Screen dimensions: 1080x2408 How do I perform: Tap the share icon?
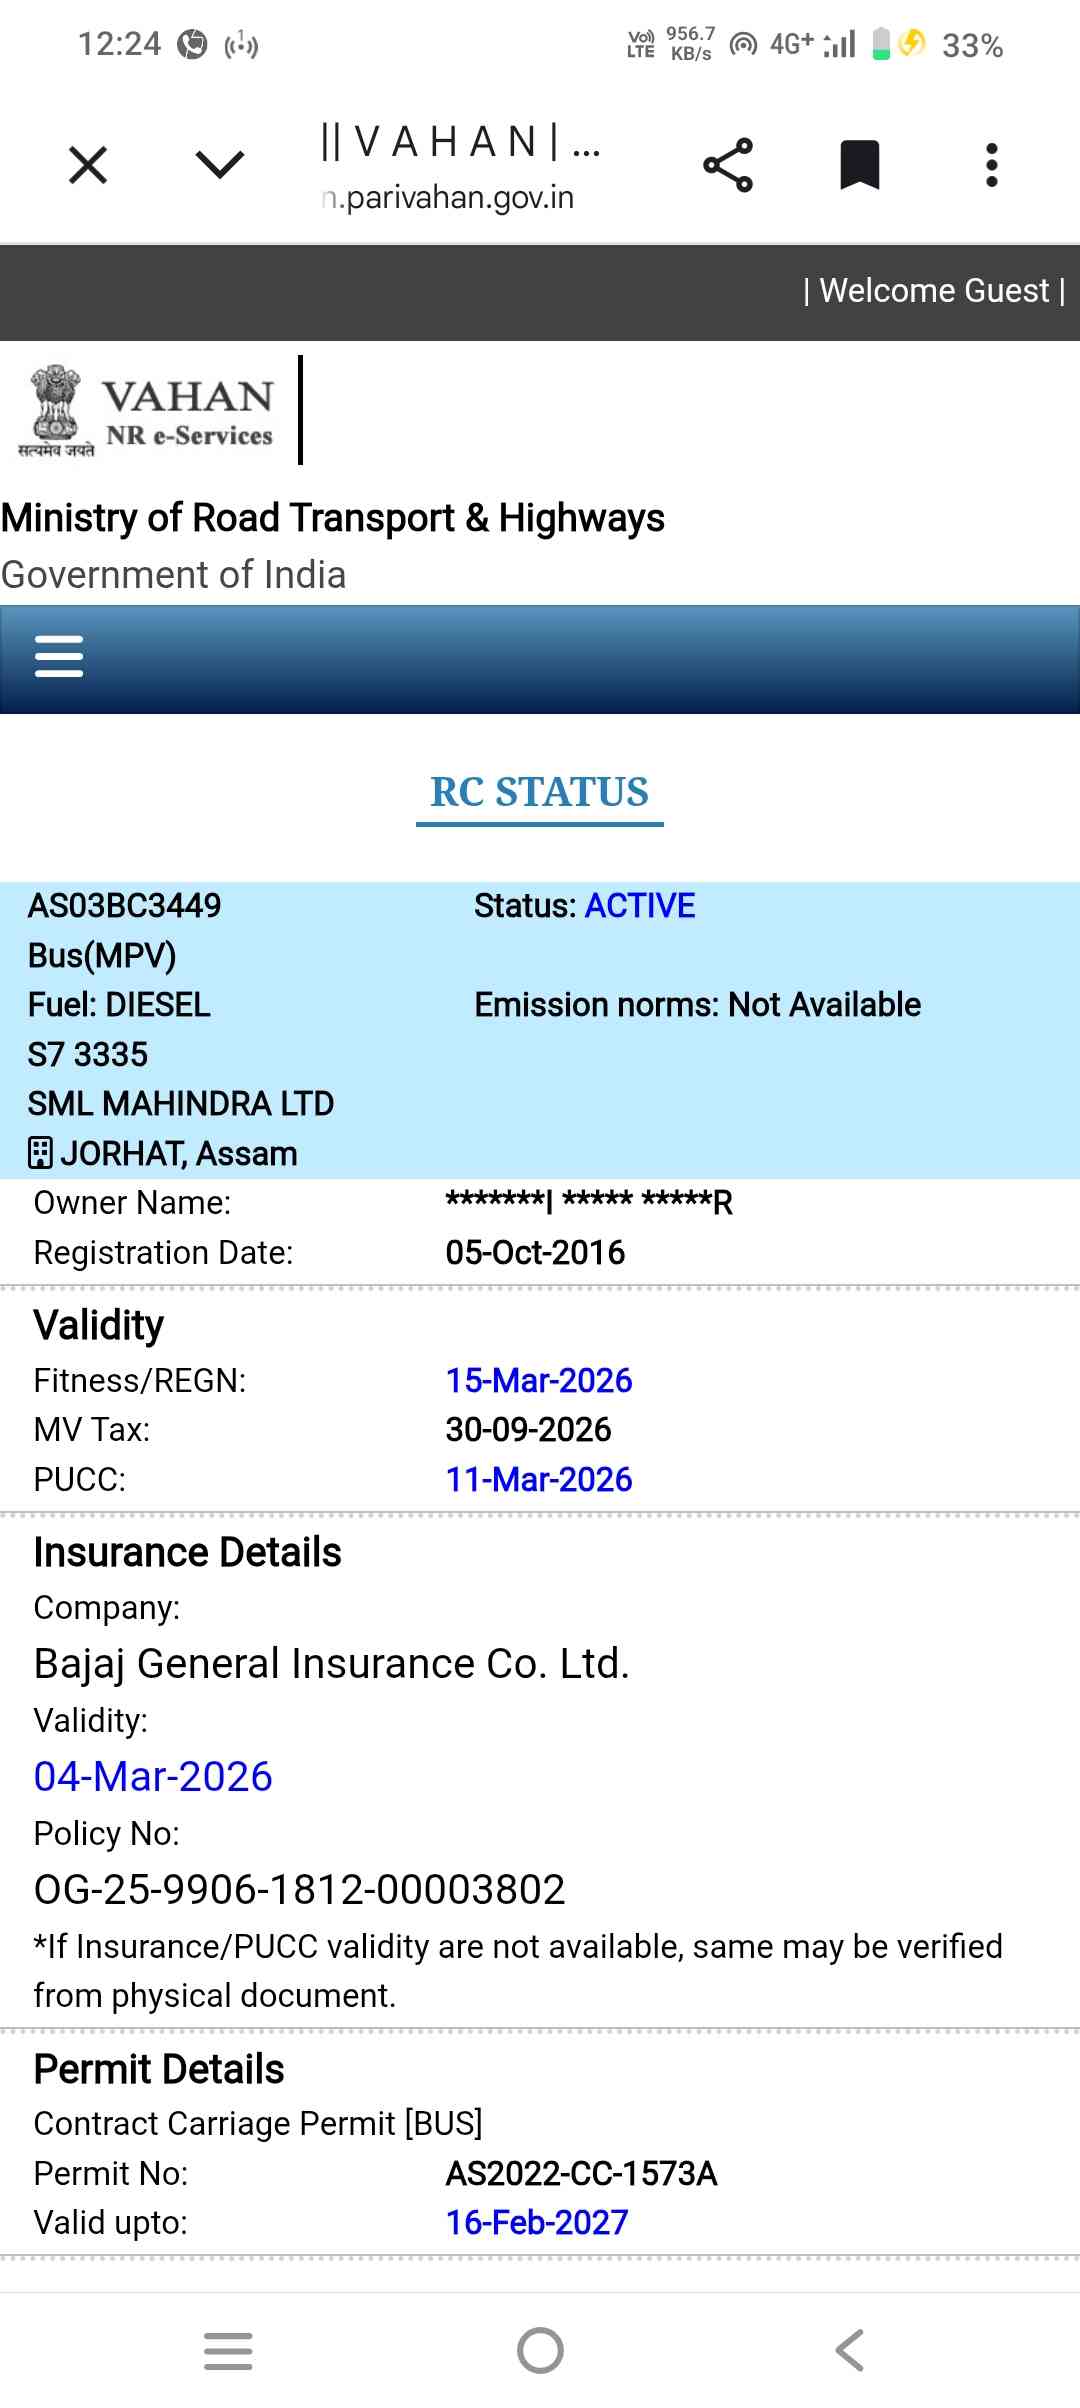pos(728,165)
